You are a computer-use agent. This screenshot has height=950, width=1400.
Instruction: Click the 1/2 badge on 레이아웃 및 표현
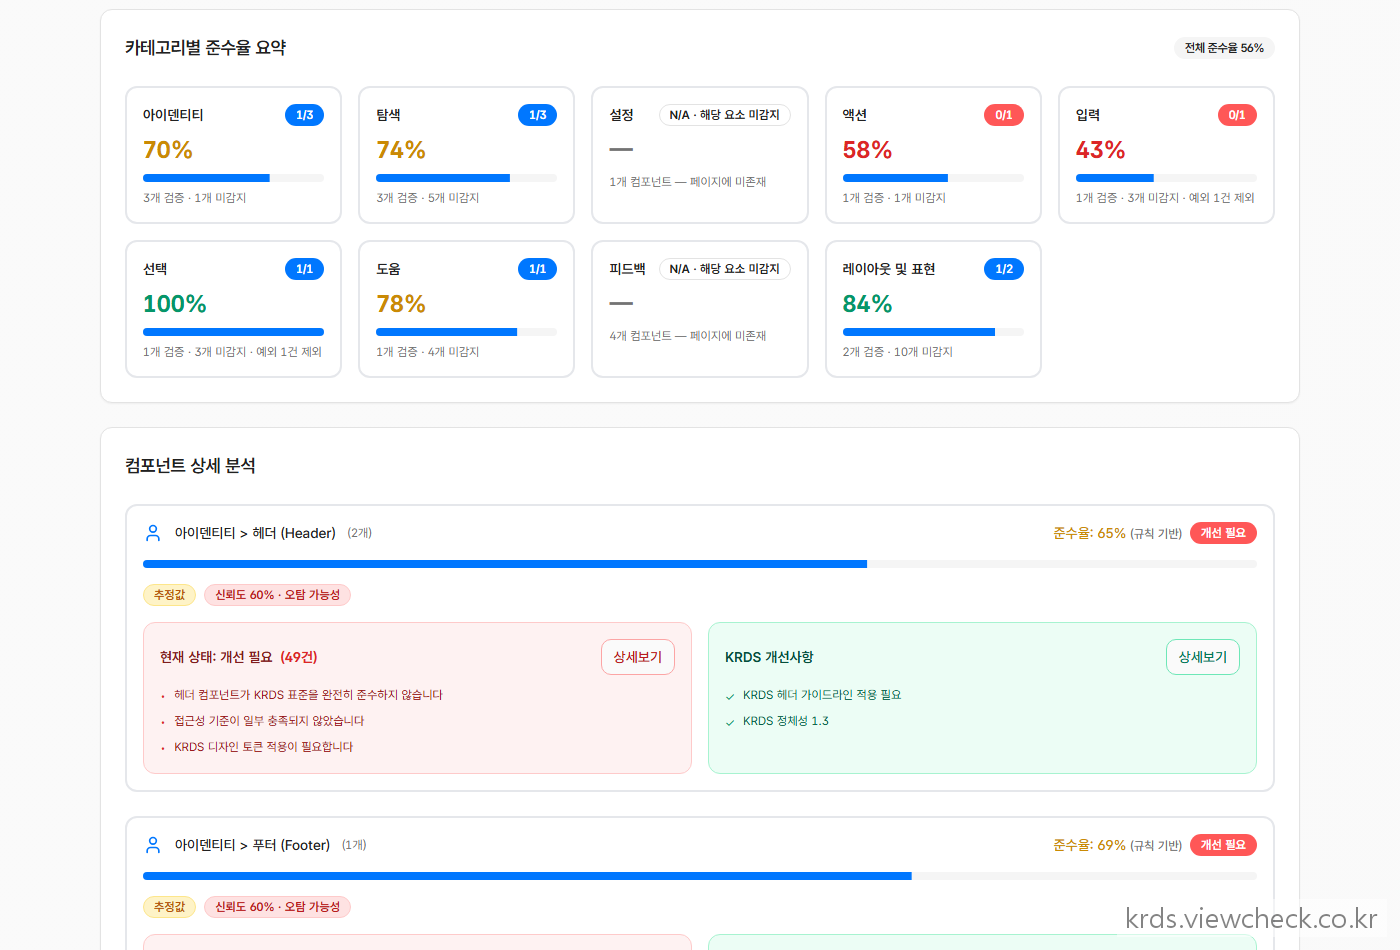pos(1004,269)
